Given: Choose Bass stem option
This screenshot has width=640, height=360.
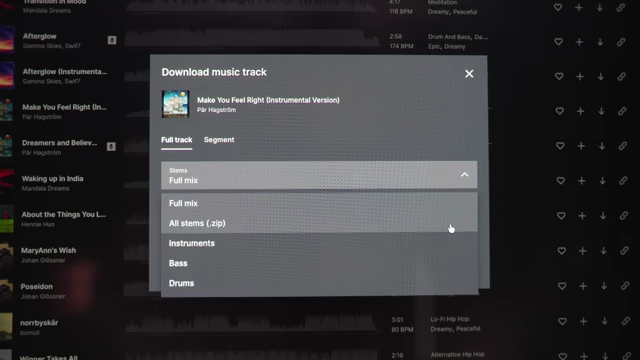Looking at the screenshot, I should (319, 263).
